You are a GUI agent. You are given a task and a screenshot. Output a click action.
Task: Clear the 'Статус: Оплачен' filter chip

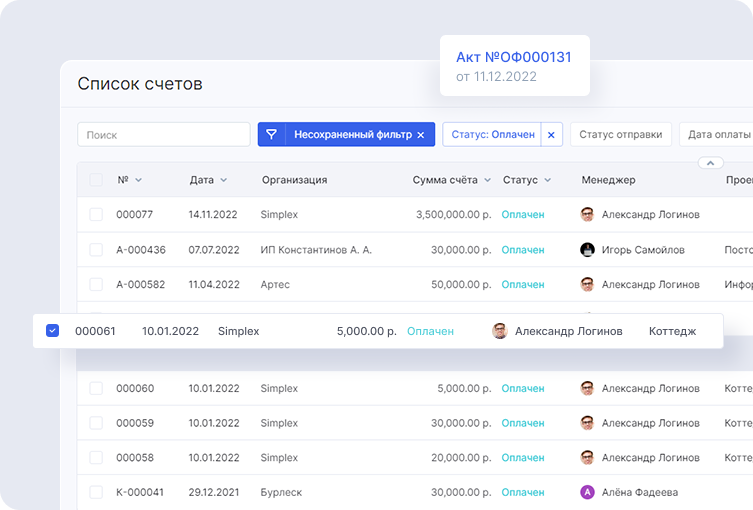click(551, 135)
